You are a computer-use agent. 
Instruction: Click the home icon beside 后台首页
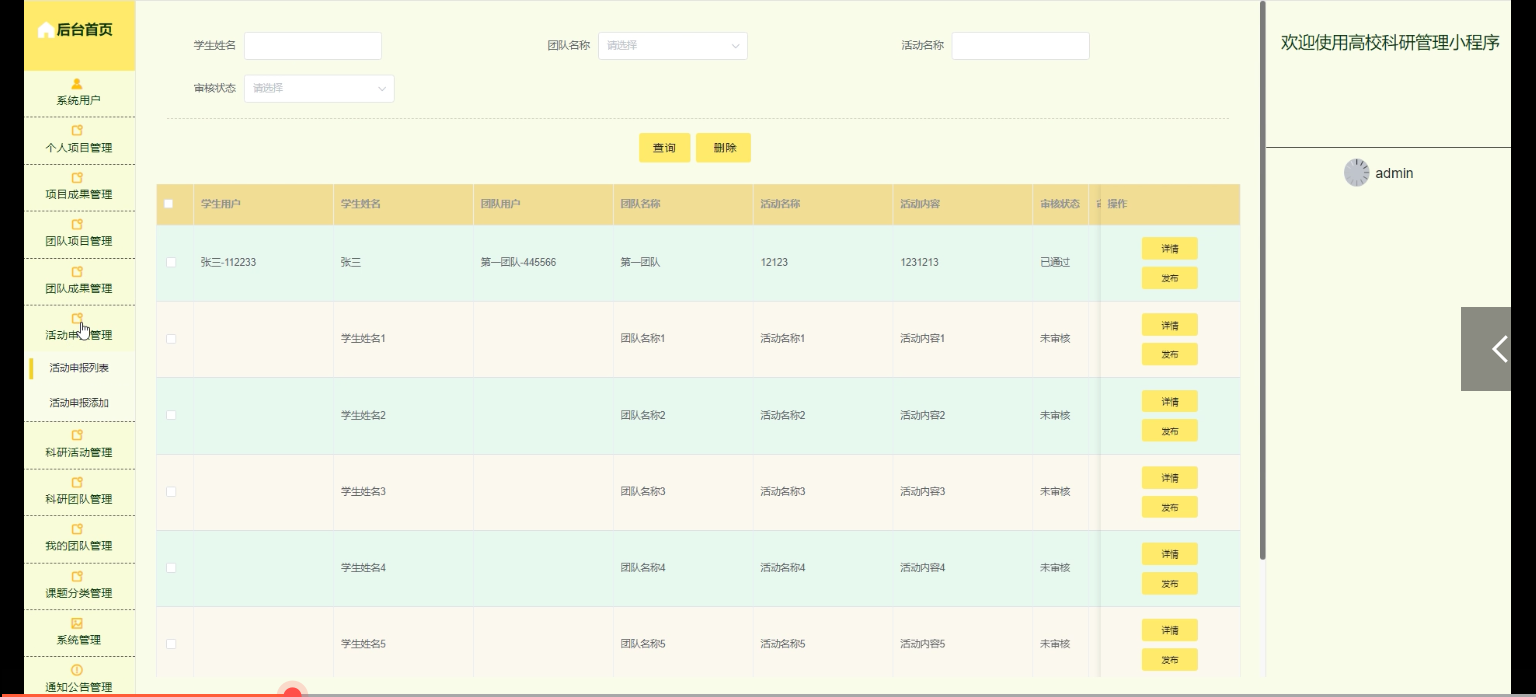pos(45,30)
